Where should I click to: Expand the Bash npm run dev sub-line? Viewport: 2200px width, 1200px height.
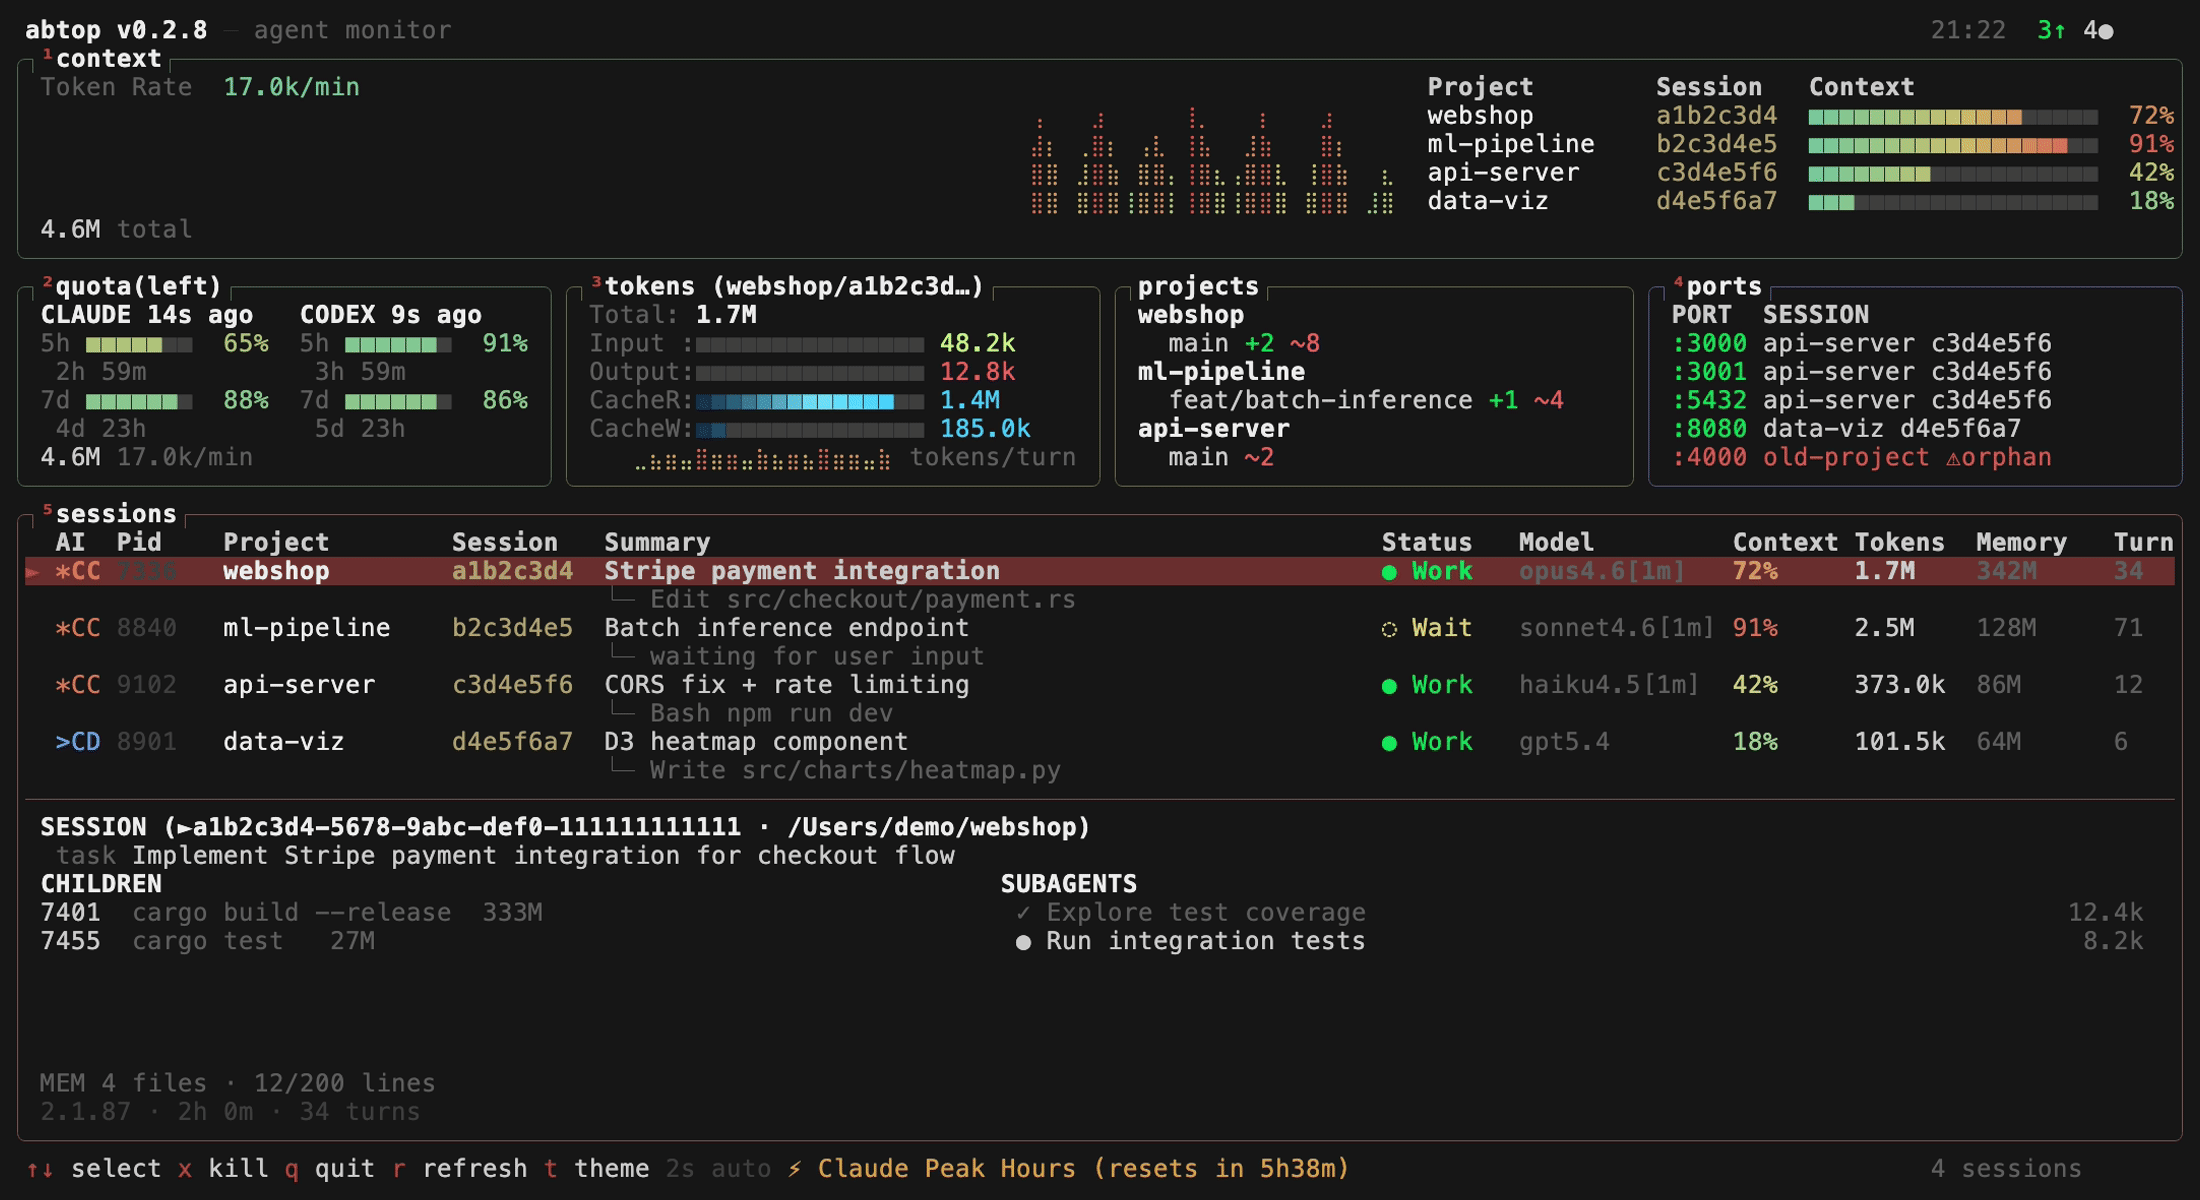770,714
